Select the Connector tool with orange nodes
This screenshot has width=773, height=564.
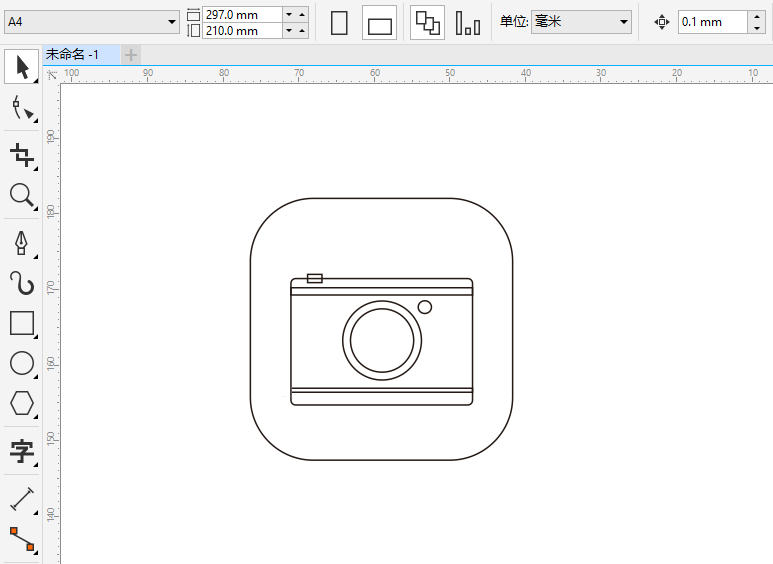click(x=21, y=540)
